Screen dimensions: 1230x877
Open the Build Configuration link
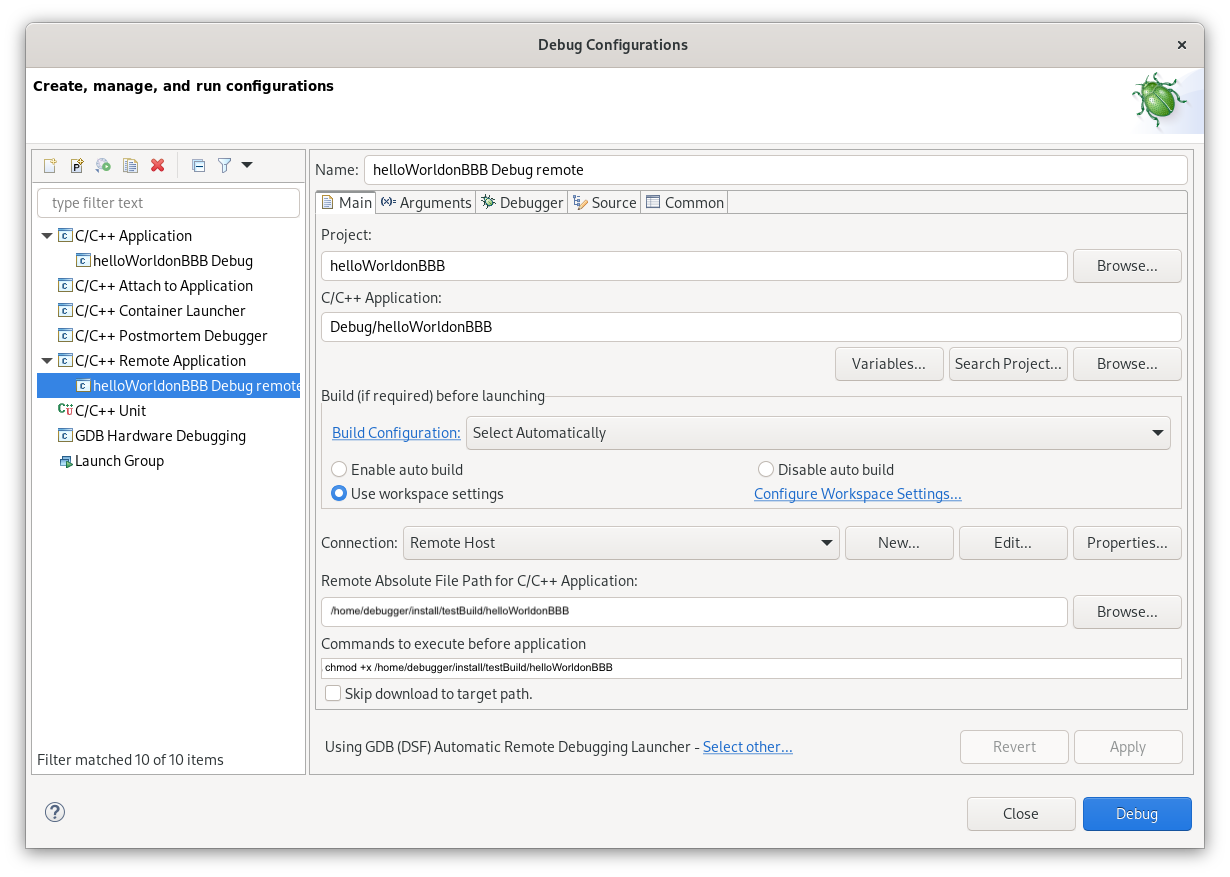396,433
